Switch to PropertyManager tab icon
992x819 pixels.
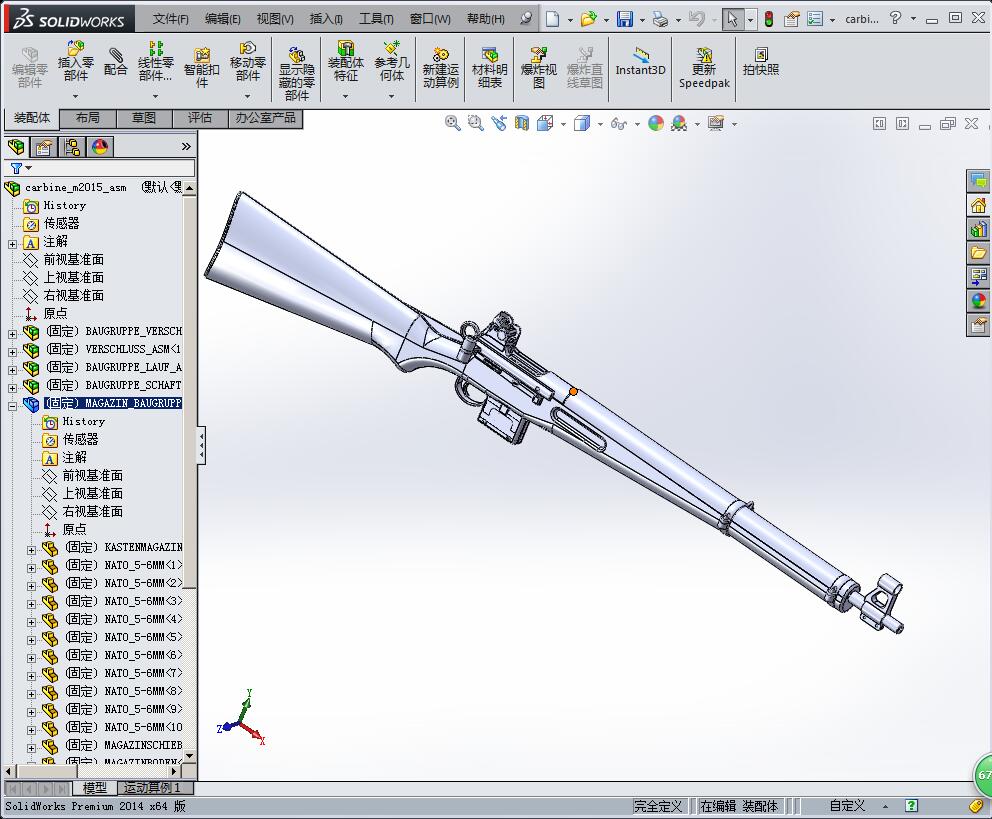[x=44, y=147]
